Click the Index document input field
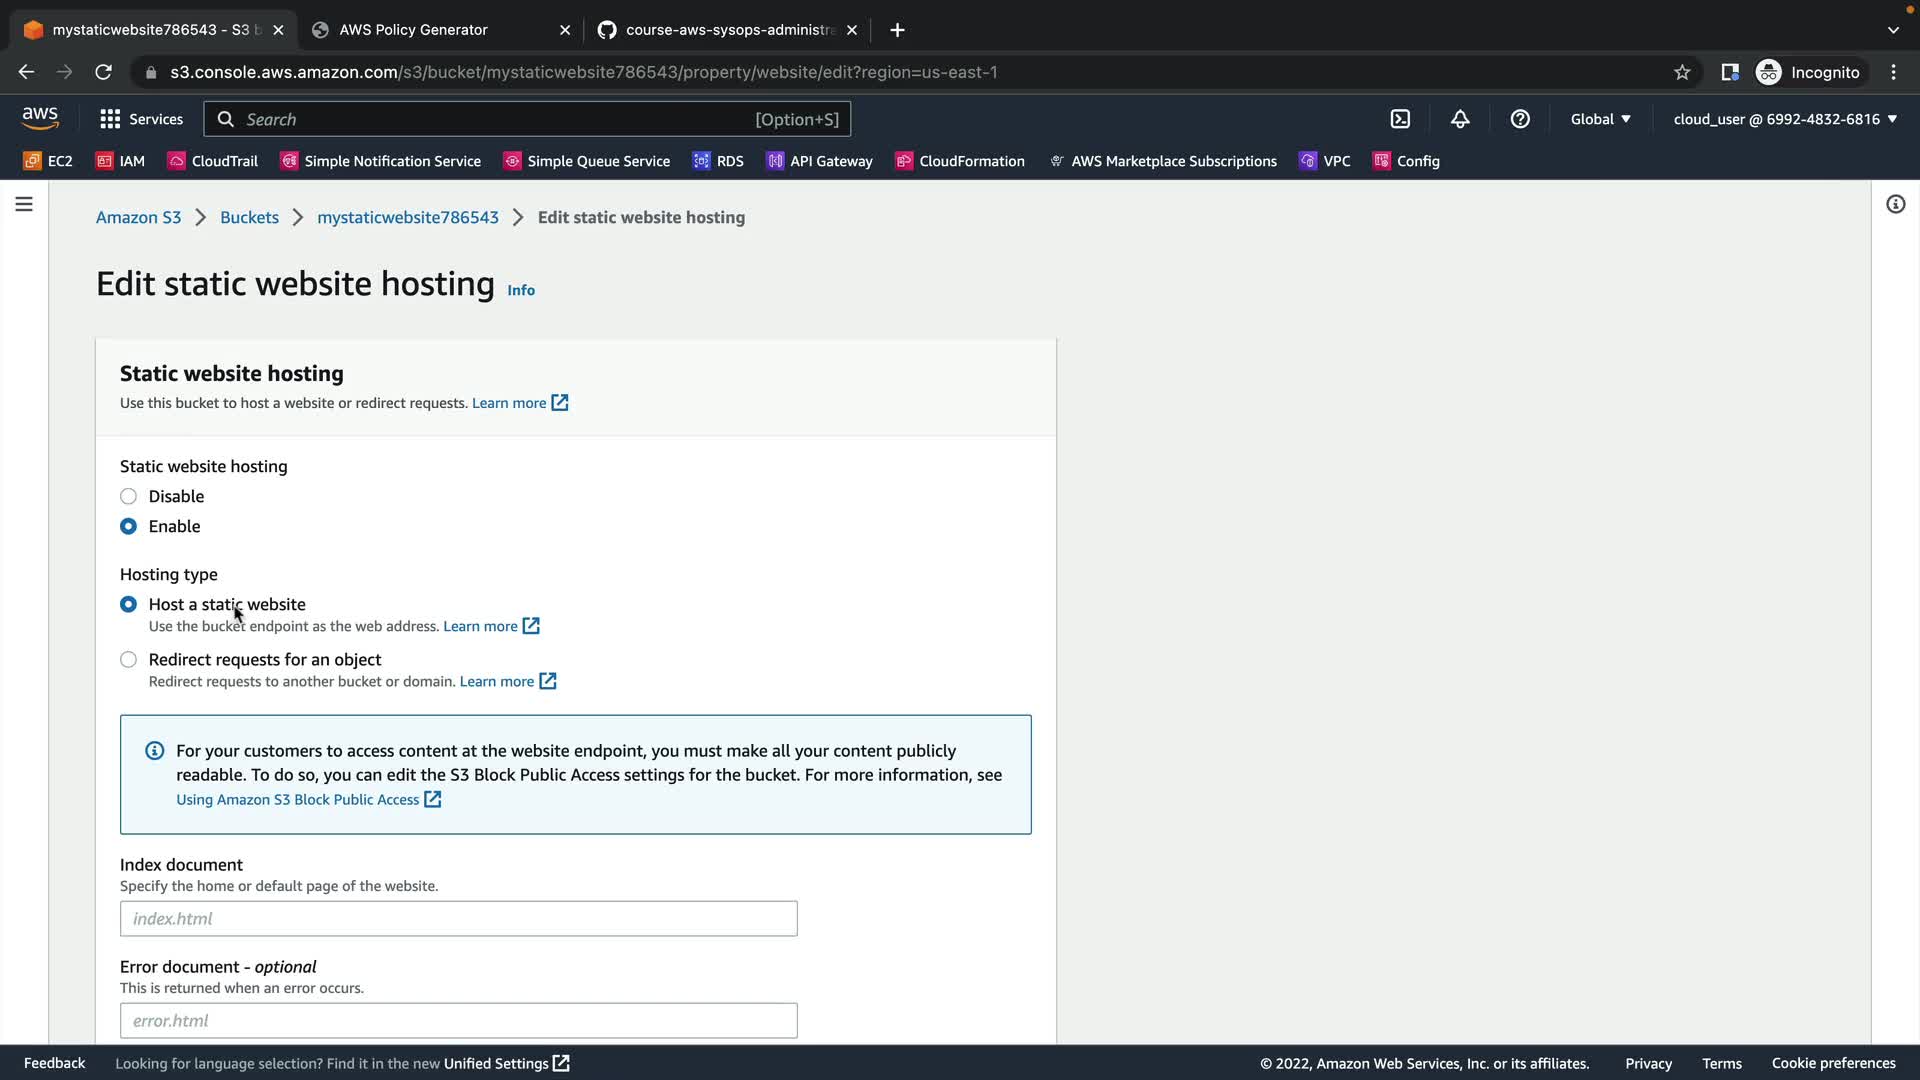Viewport: 1920px width, 1080px height. pyautogui.click(x=458, y=918)
